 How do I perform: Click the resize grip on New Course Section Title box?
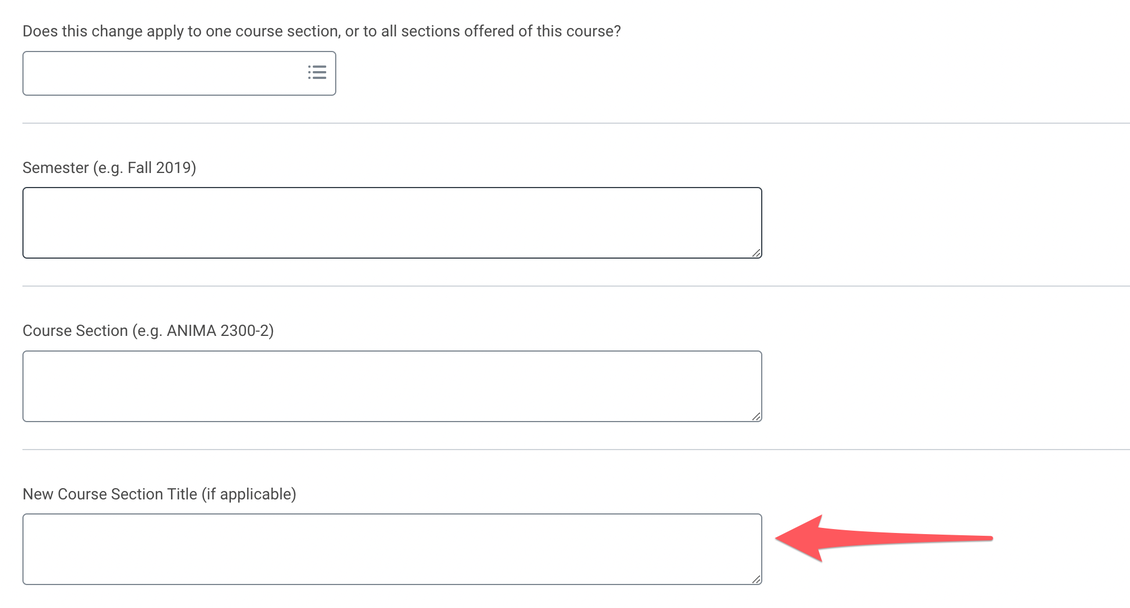coord(755,577)
